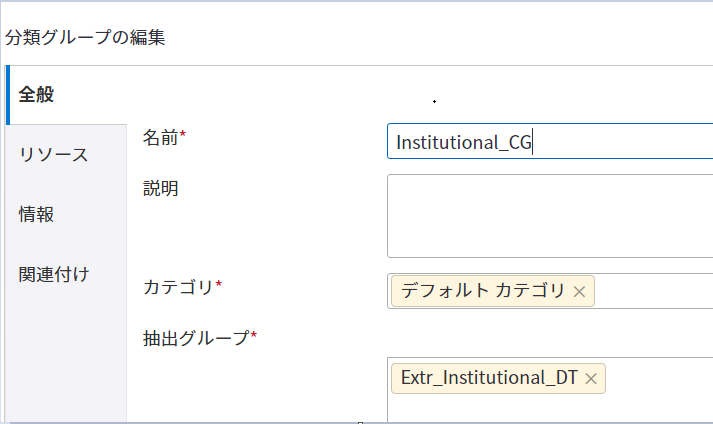The image size is (713, 424).
Task: Select the Extr_Institutional_DT tag text
Action: 490,378
